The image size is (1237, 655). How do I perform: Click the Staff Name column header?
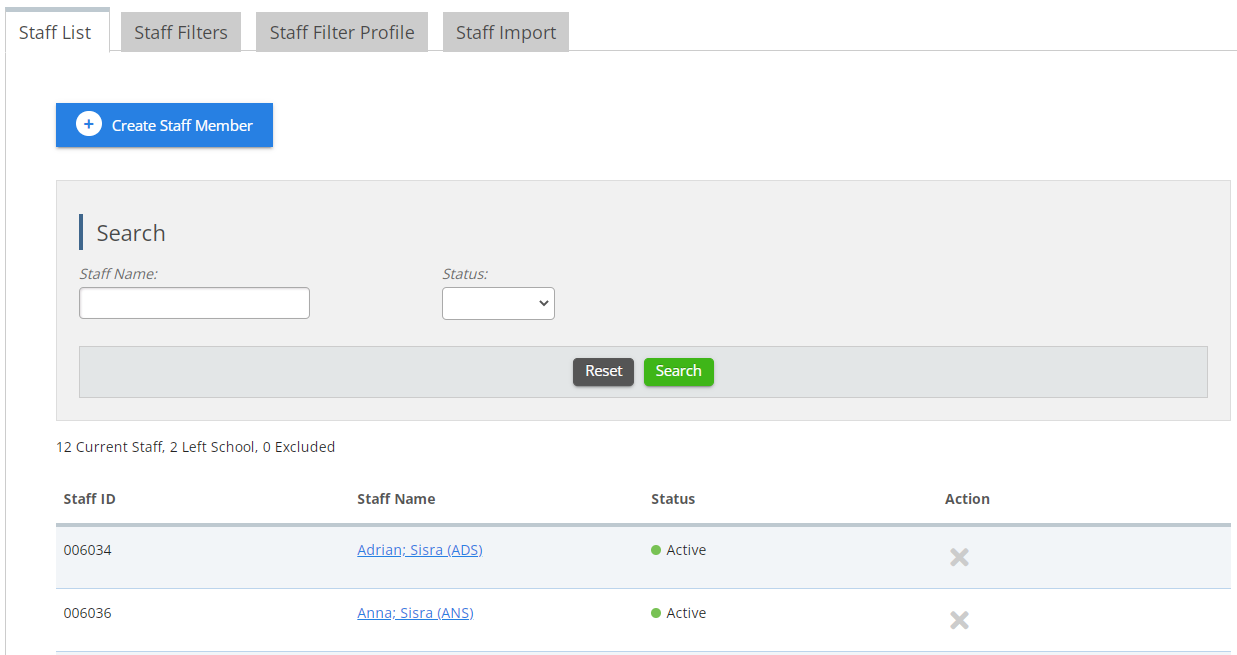[x=396, y=499]
